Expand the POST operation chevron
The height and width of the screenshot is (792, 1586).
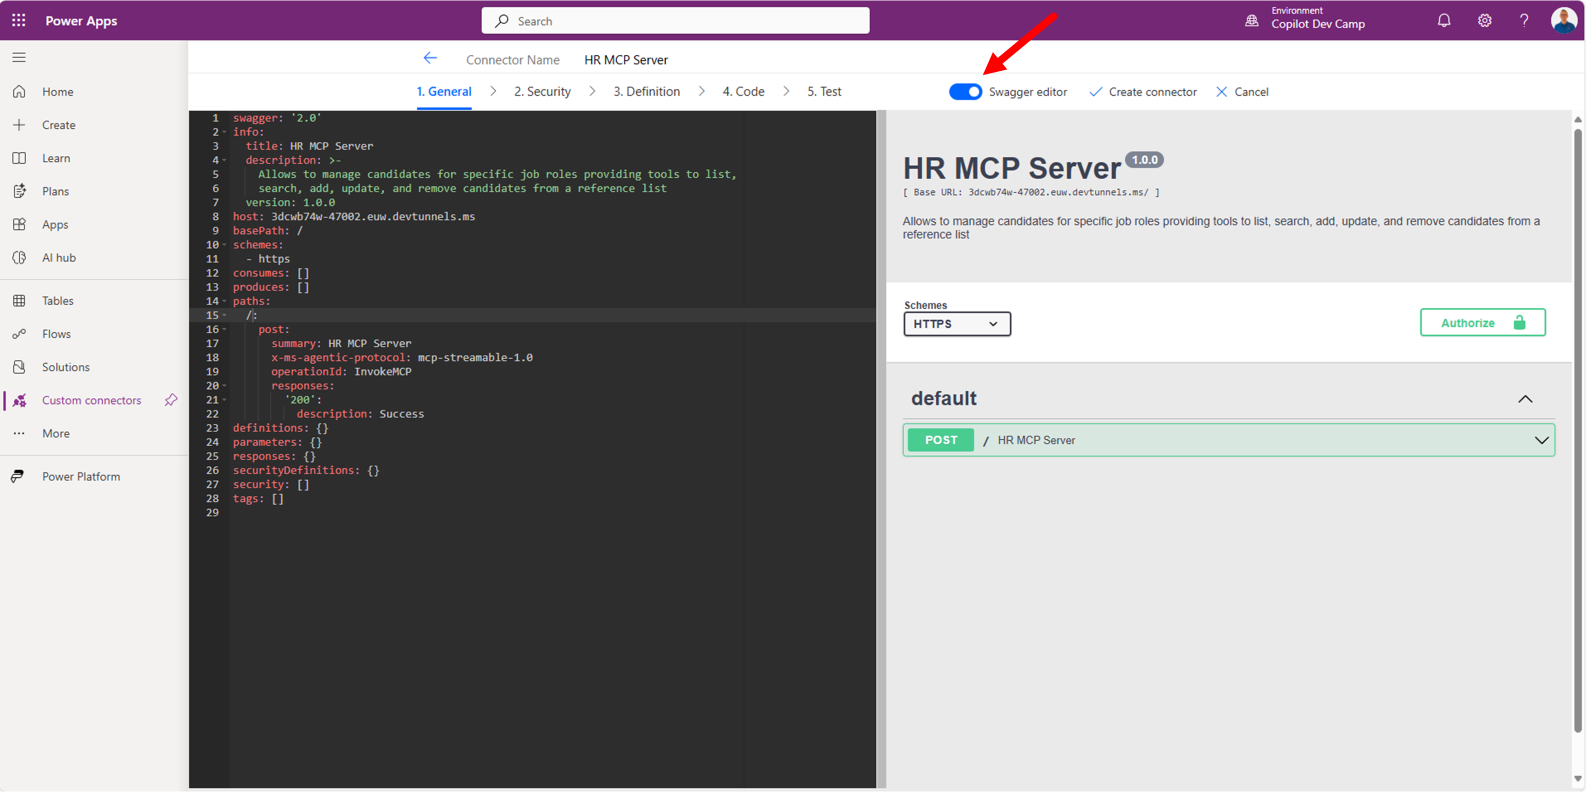click(x=1541, y=440)
